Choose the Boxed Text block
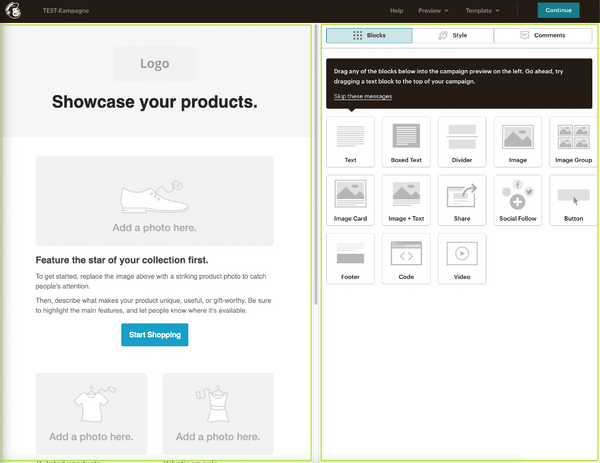The image size is (600, 463). [x=406, y=141]
